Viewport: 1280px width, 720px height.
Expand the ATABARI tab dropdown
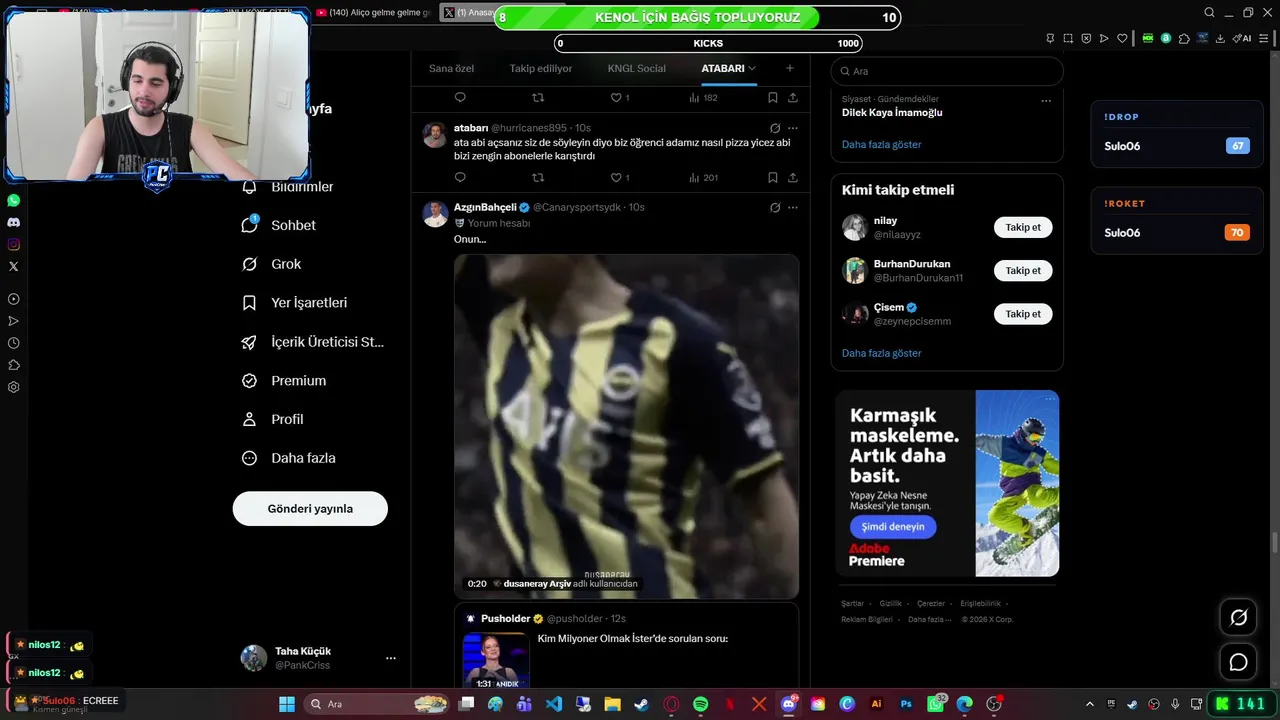[752, 68]
